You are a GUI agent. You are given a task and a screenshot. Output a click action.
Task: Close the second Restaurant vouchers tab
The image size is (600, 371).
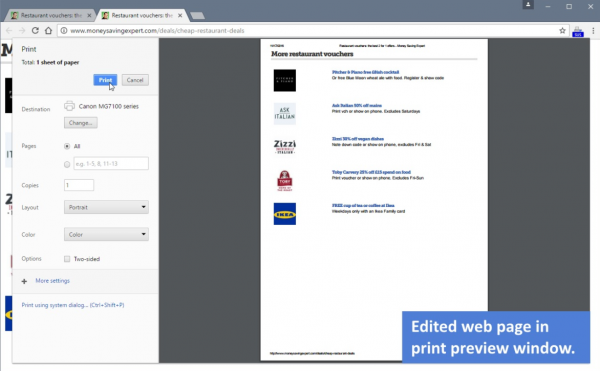tap(180, 15)
